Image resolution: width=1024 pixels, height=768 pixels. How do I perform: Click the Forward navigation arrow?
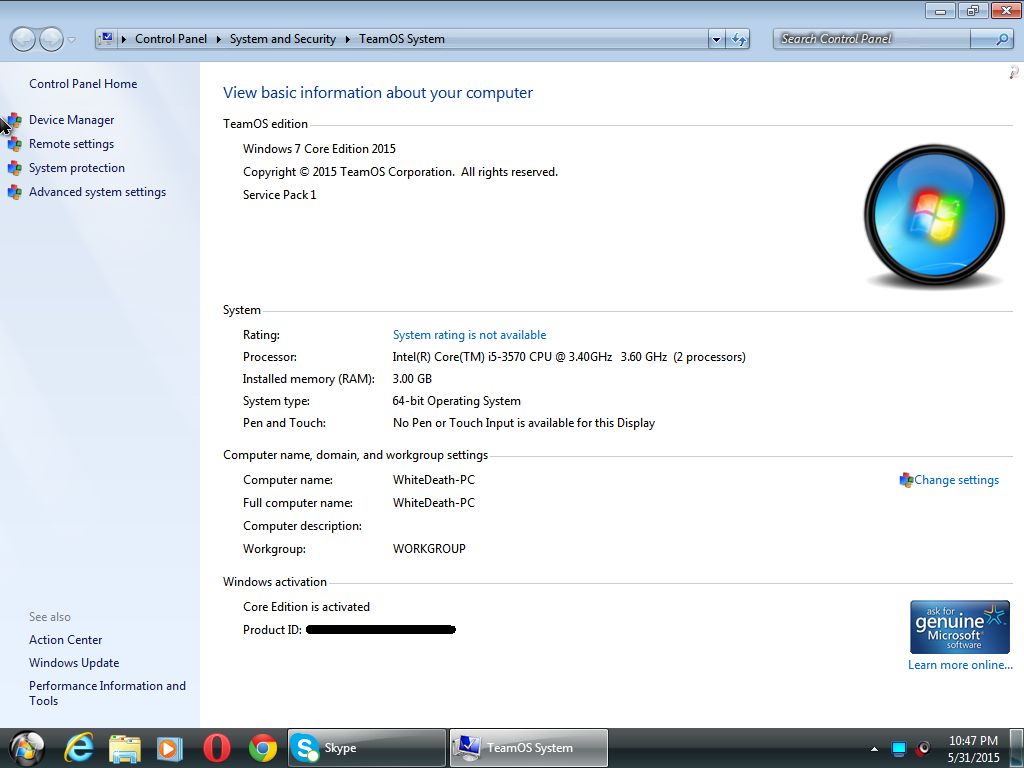pos(51,39)
